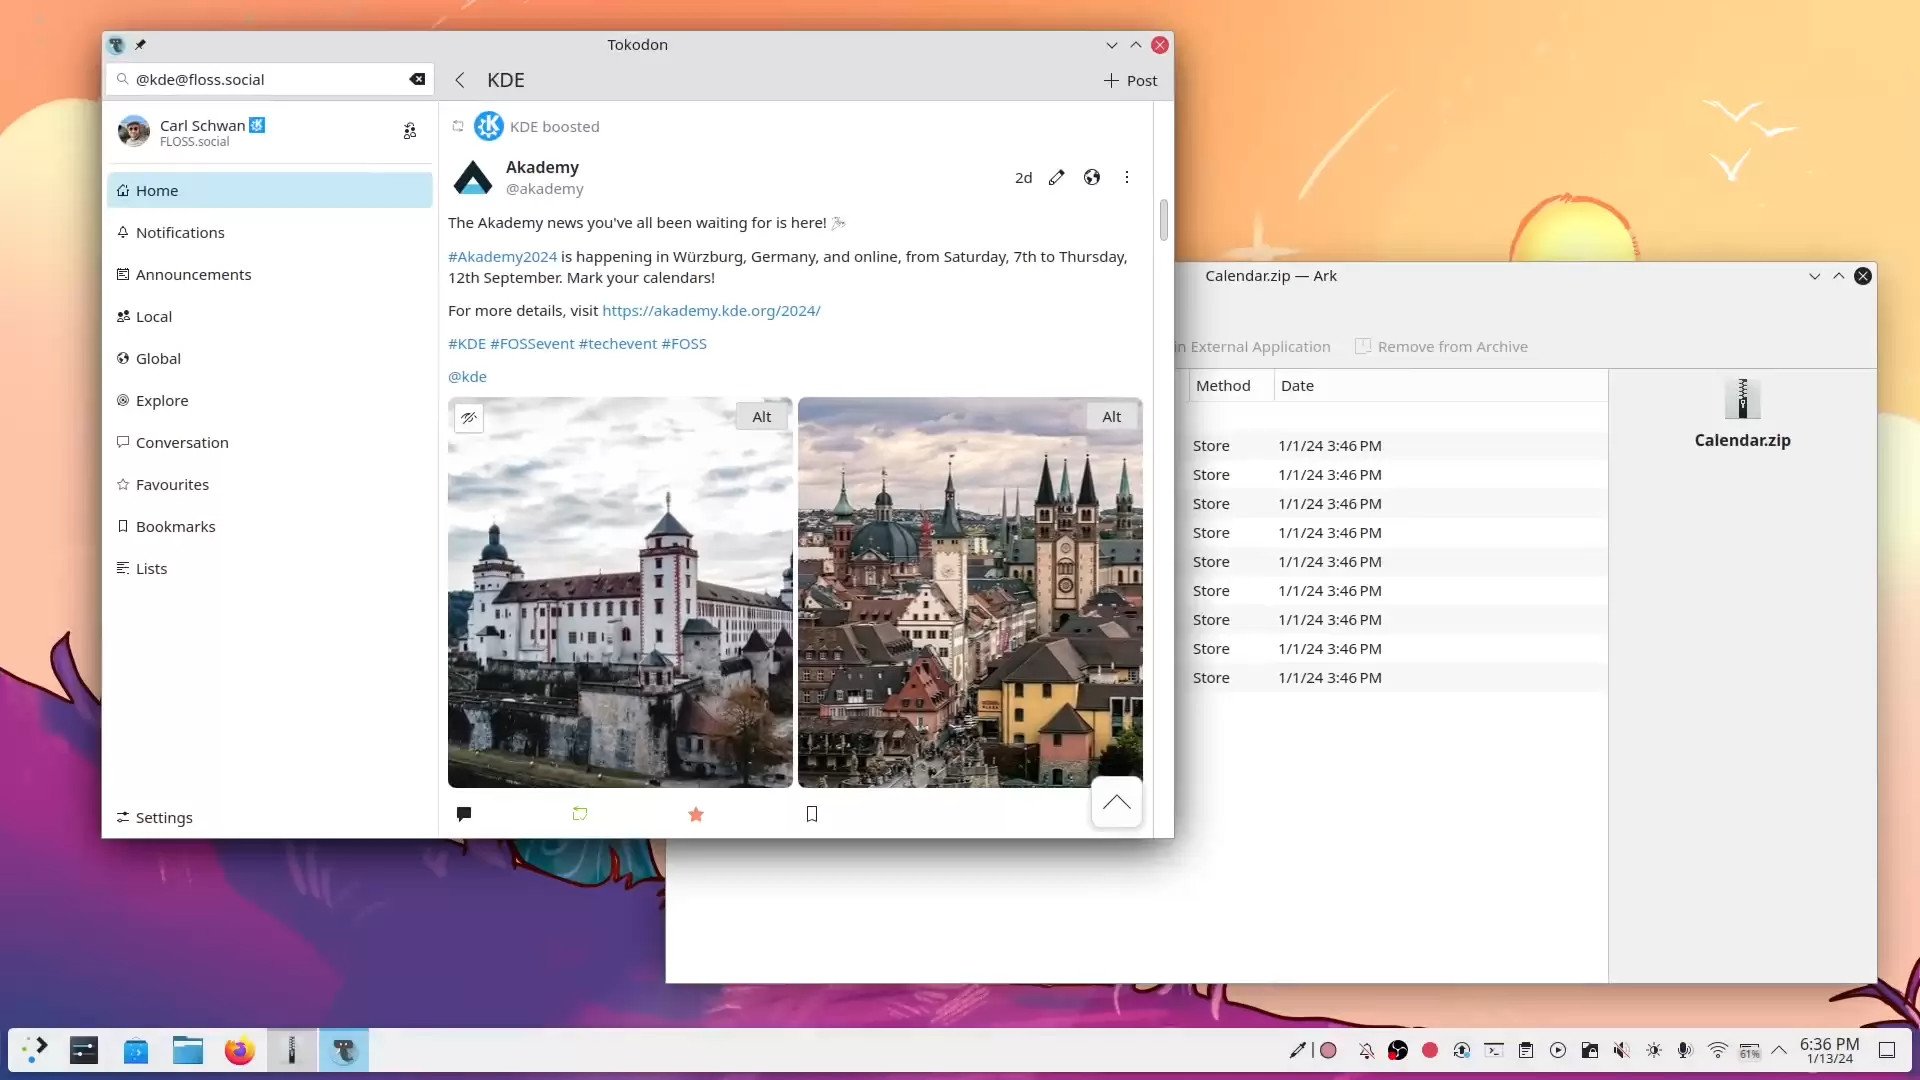
Task: Open Dolphin file manager from taskbar
Action: pos(188,1050)
